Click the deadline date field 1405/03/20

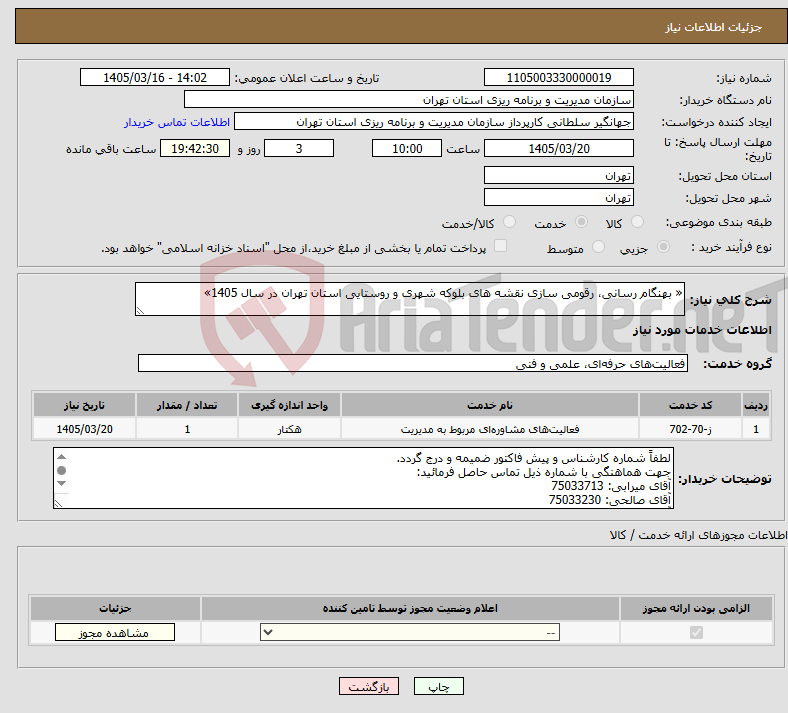[x=559, y=148]
